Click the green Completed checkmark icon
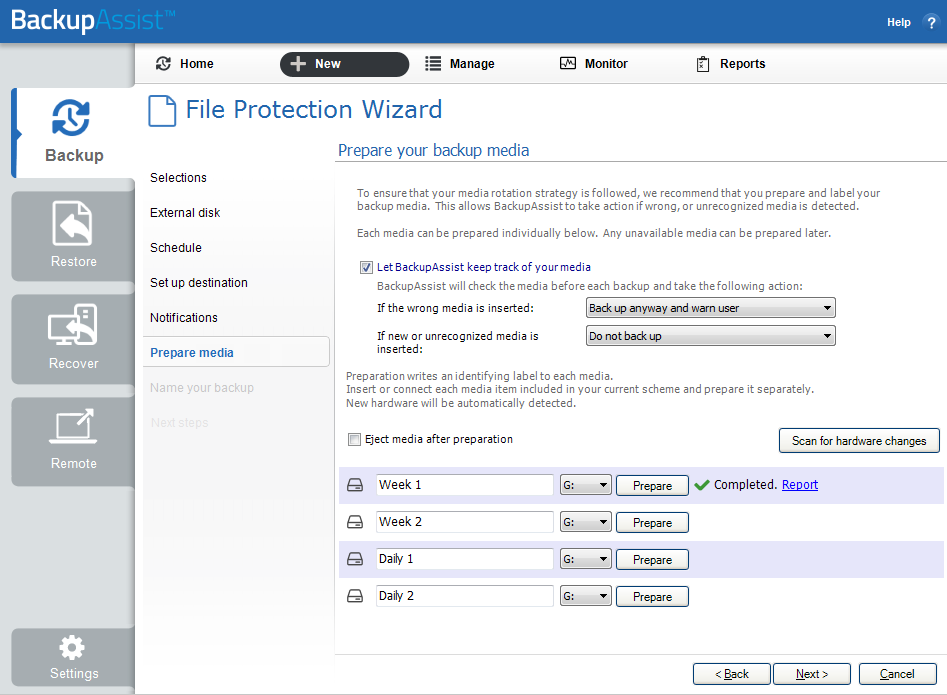 click(702, 485)
